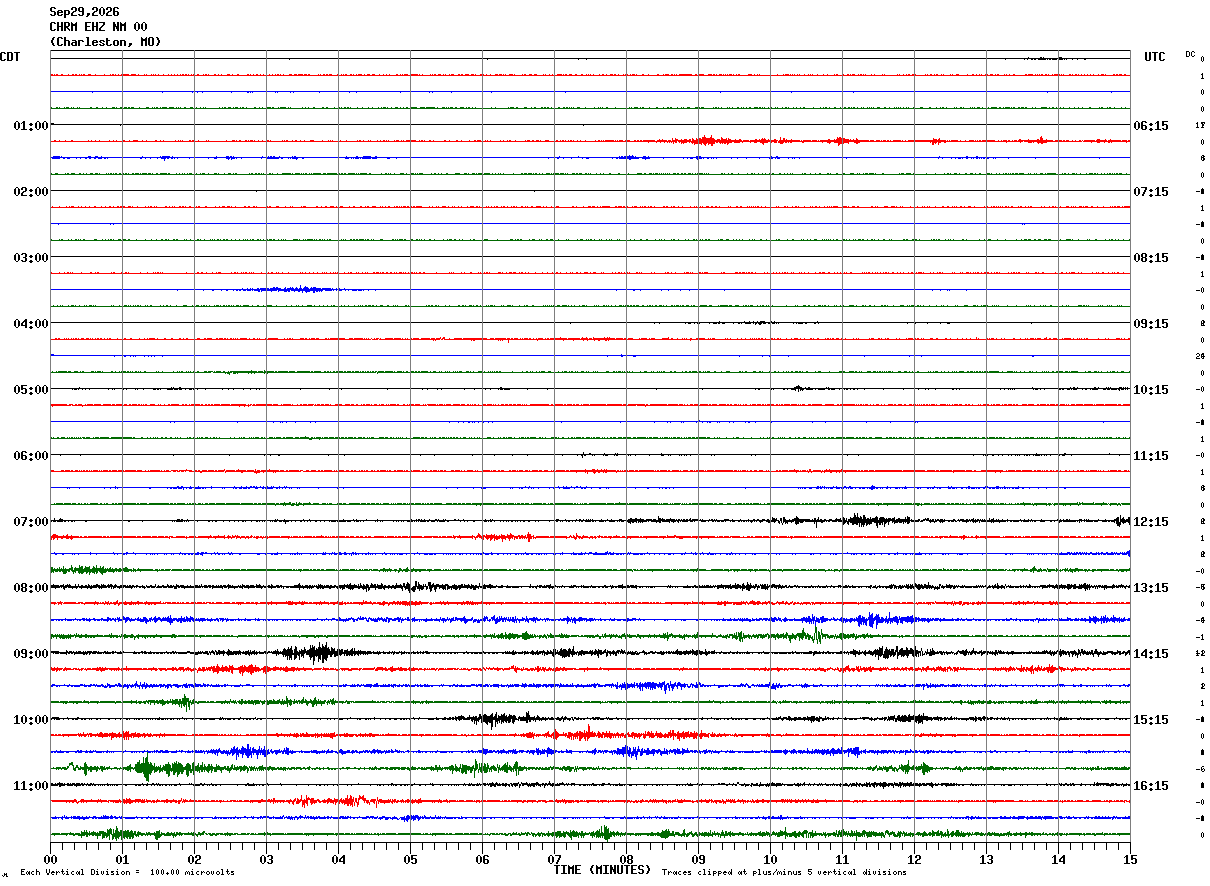The height and width of the screenshot is (886, 1210).
Task: Click the 16:15 UTC row label
Action: tap(1151, 786)
